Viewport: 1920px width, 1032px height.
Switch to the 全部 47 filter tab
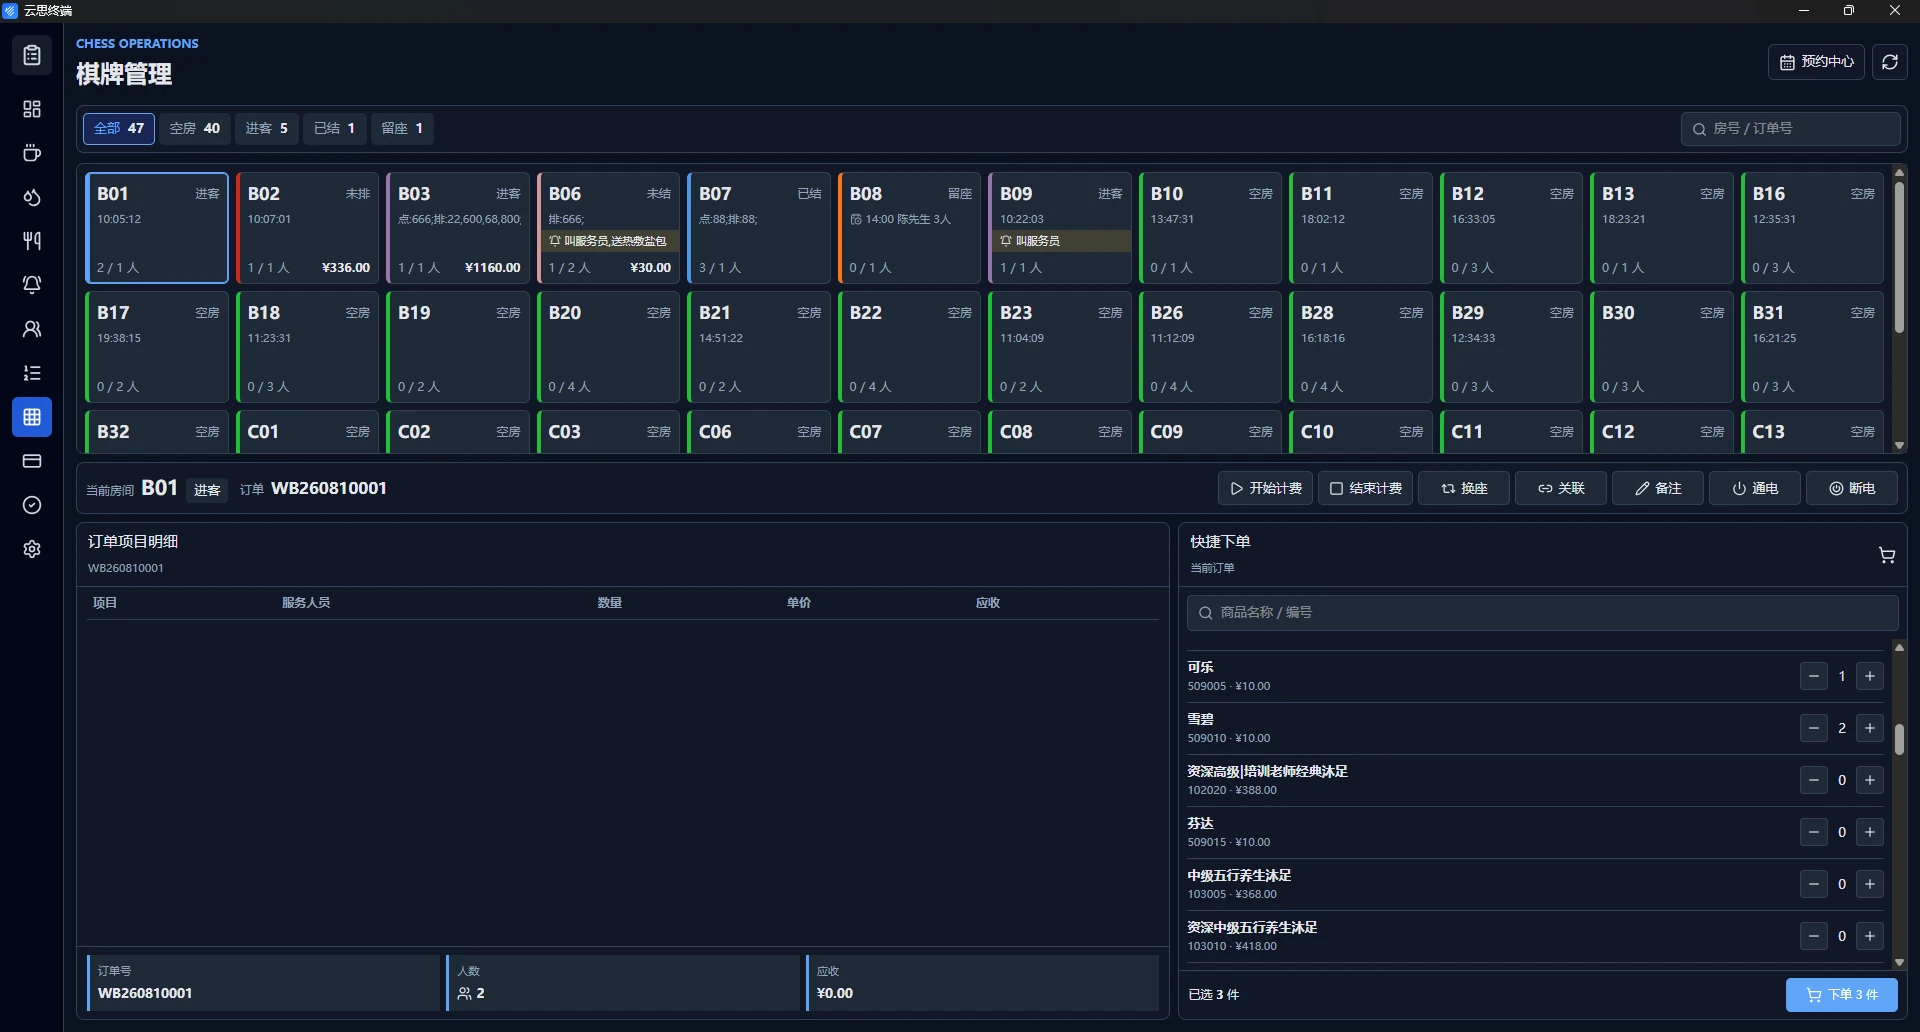click(x=119, y=128)
